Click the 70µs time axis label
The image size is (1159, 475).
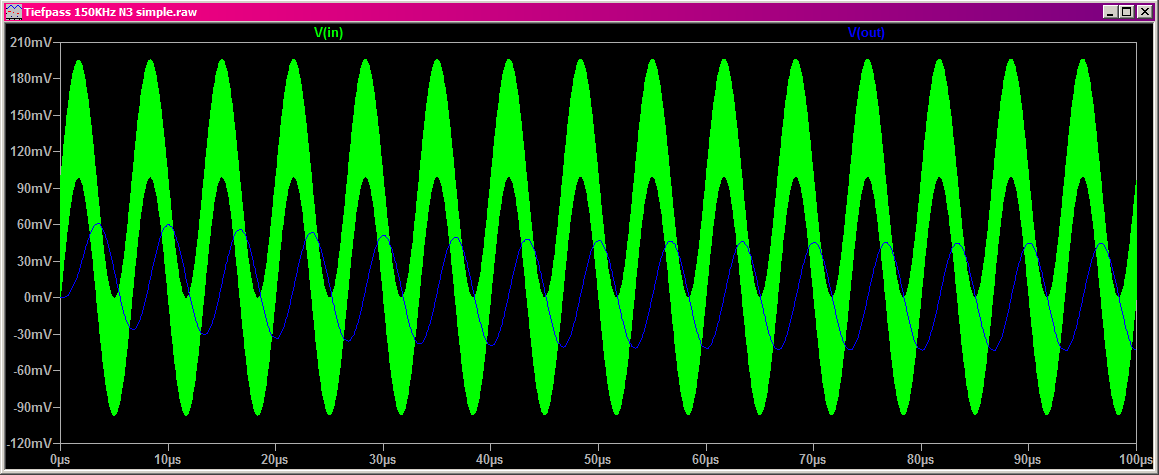tap(813, 459)
